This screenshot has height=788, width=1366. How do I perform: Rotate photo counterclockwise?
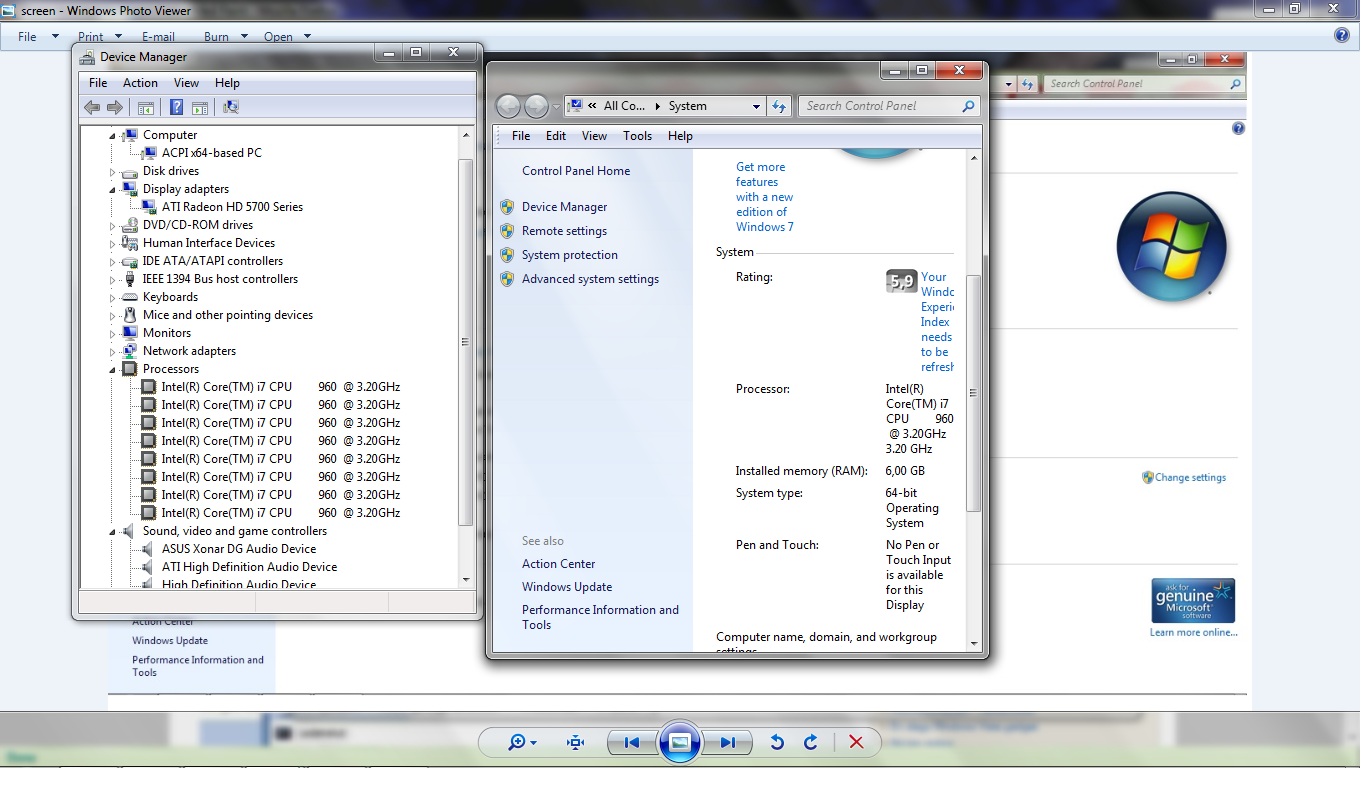pos(777,742)
